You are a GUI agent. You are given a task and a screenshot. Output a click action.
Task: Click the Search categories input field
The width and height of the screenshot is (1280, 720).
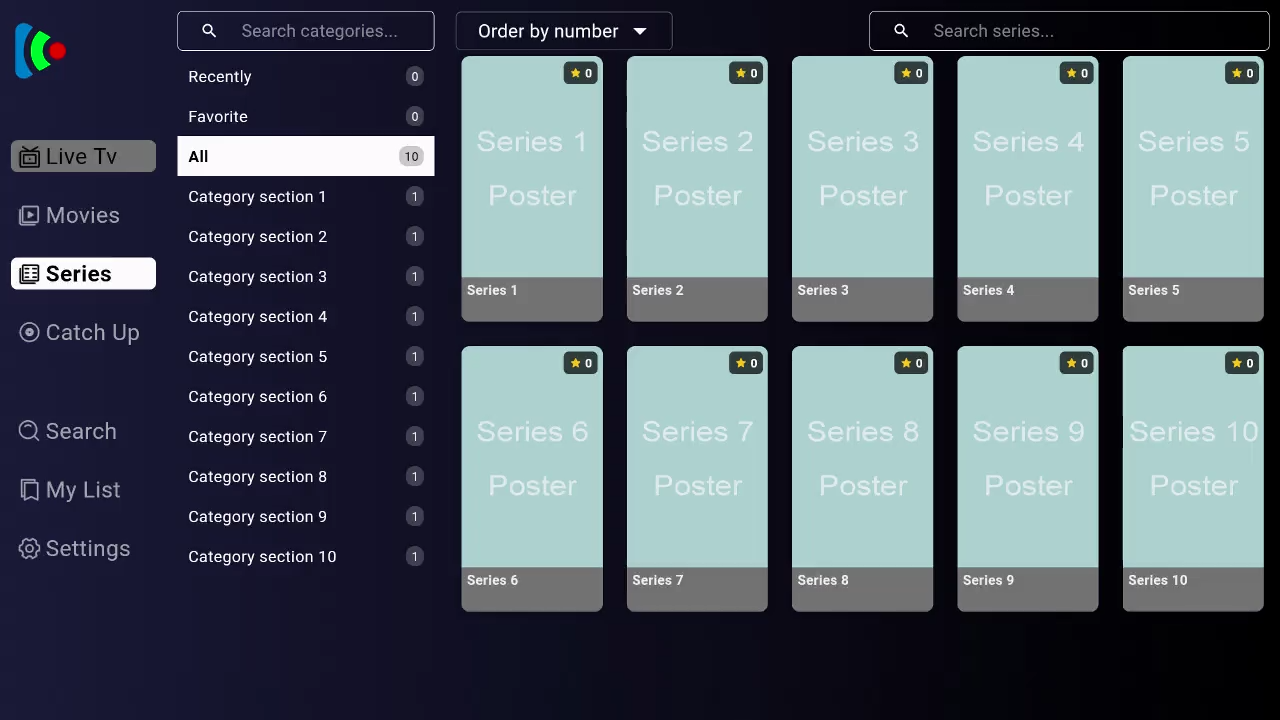(319, 31)
